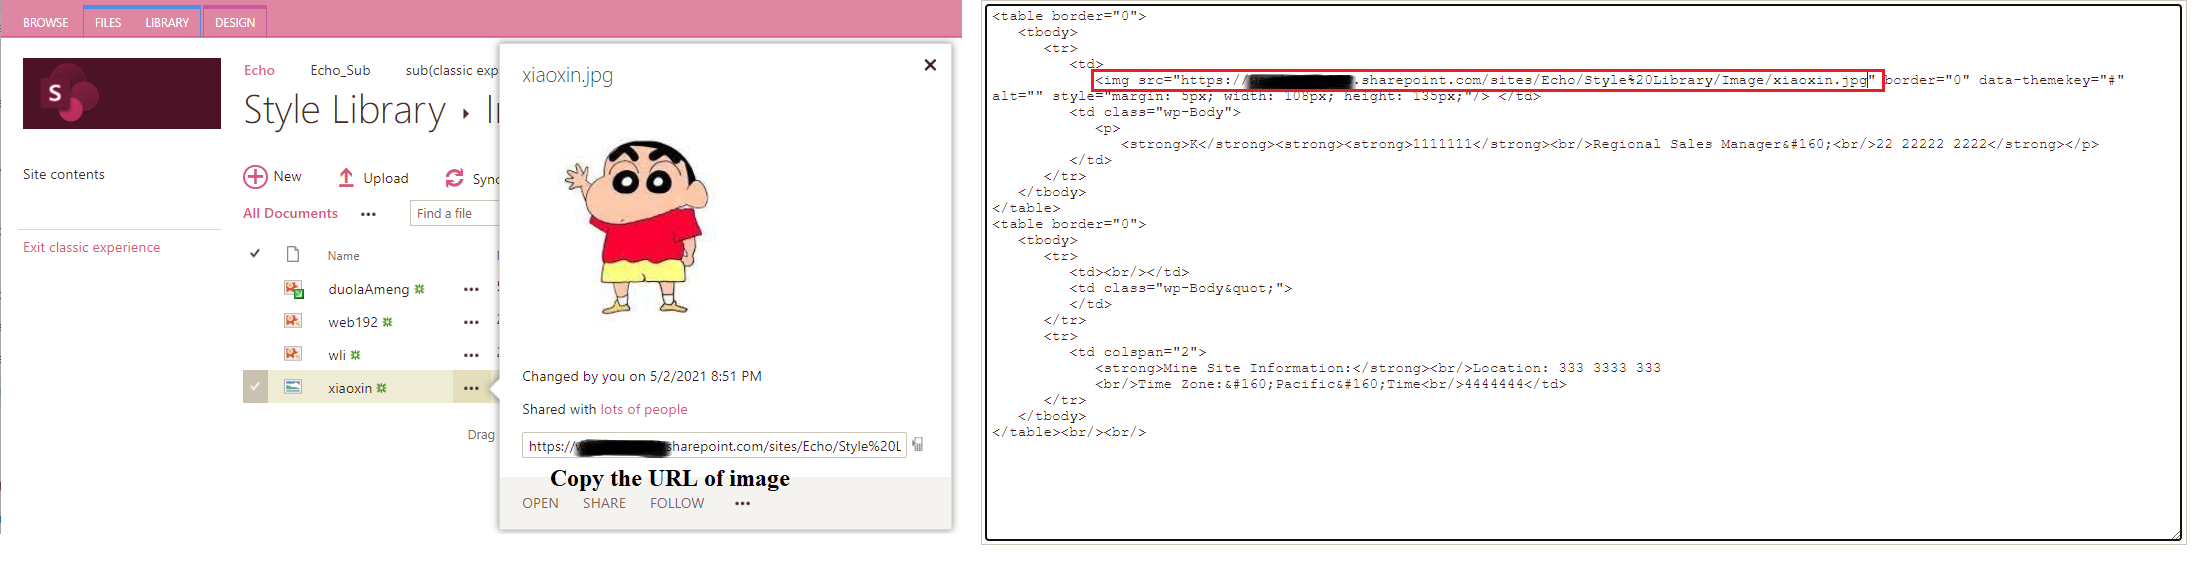Open more actions ellipsis in callout footer
Viewport: 2198px width, 561px height.
[x=742, y=503]
